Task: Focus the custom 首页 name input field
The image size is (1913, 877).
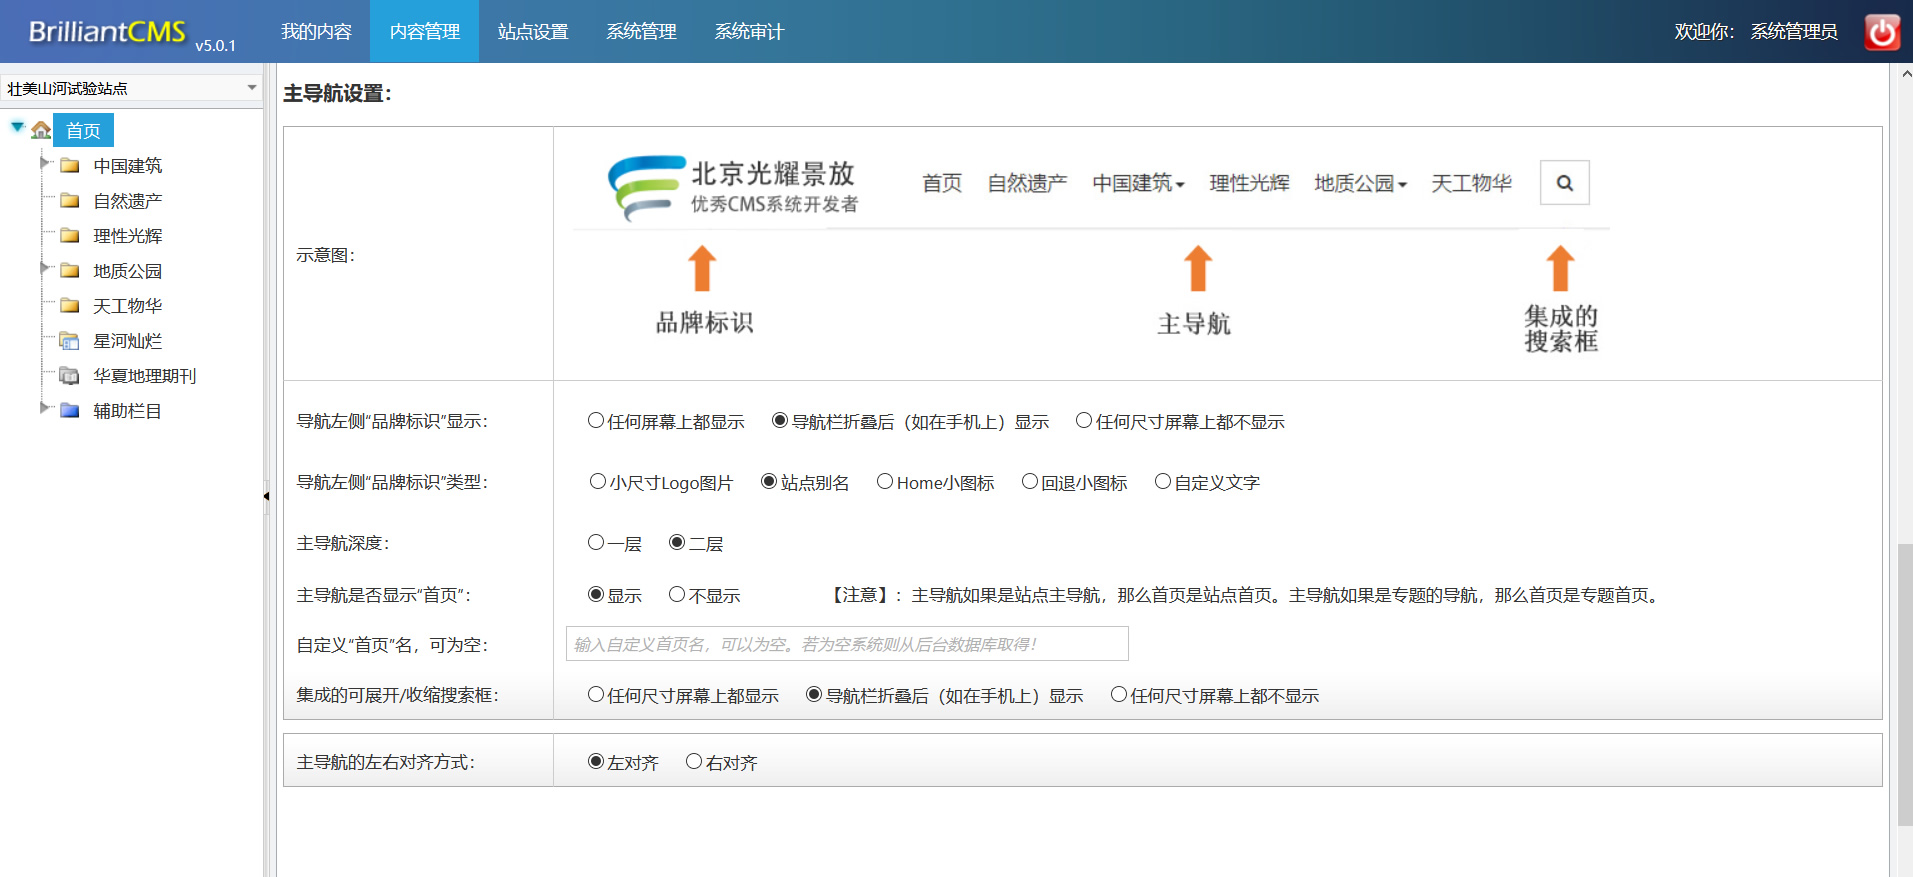Action: coord(847,644)
